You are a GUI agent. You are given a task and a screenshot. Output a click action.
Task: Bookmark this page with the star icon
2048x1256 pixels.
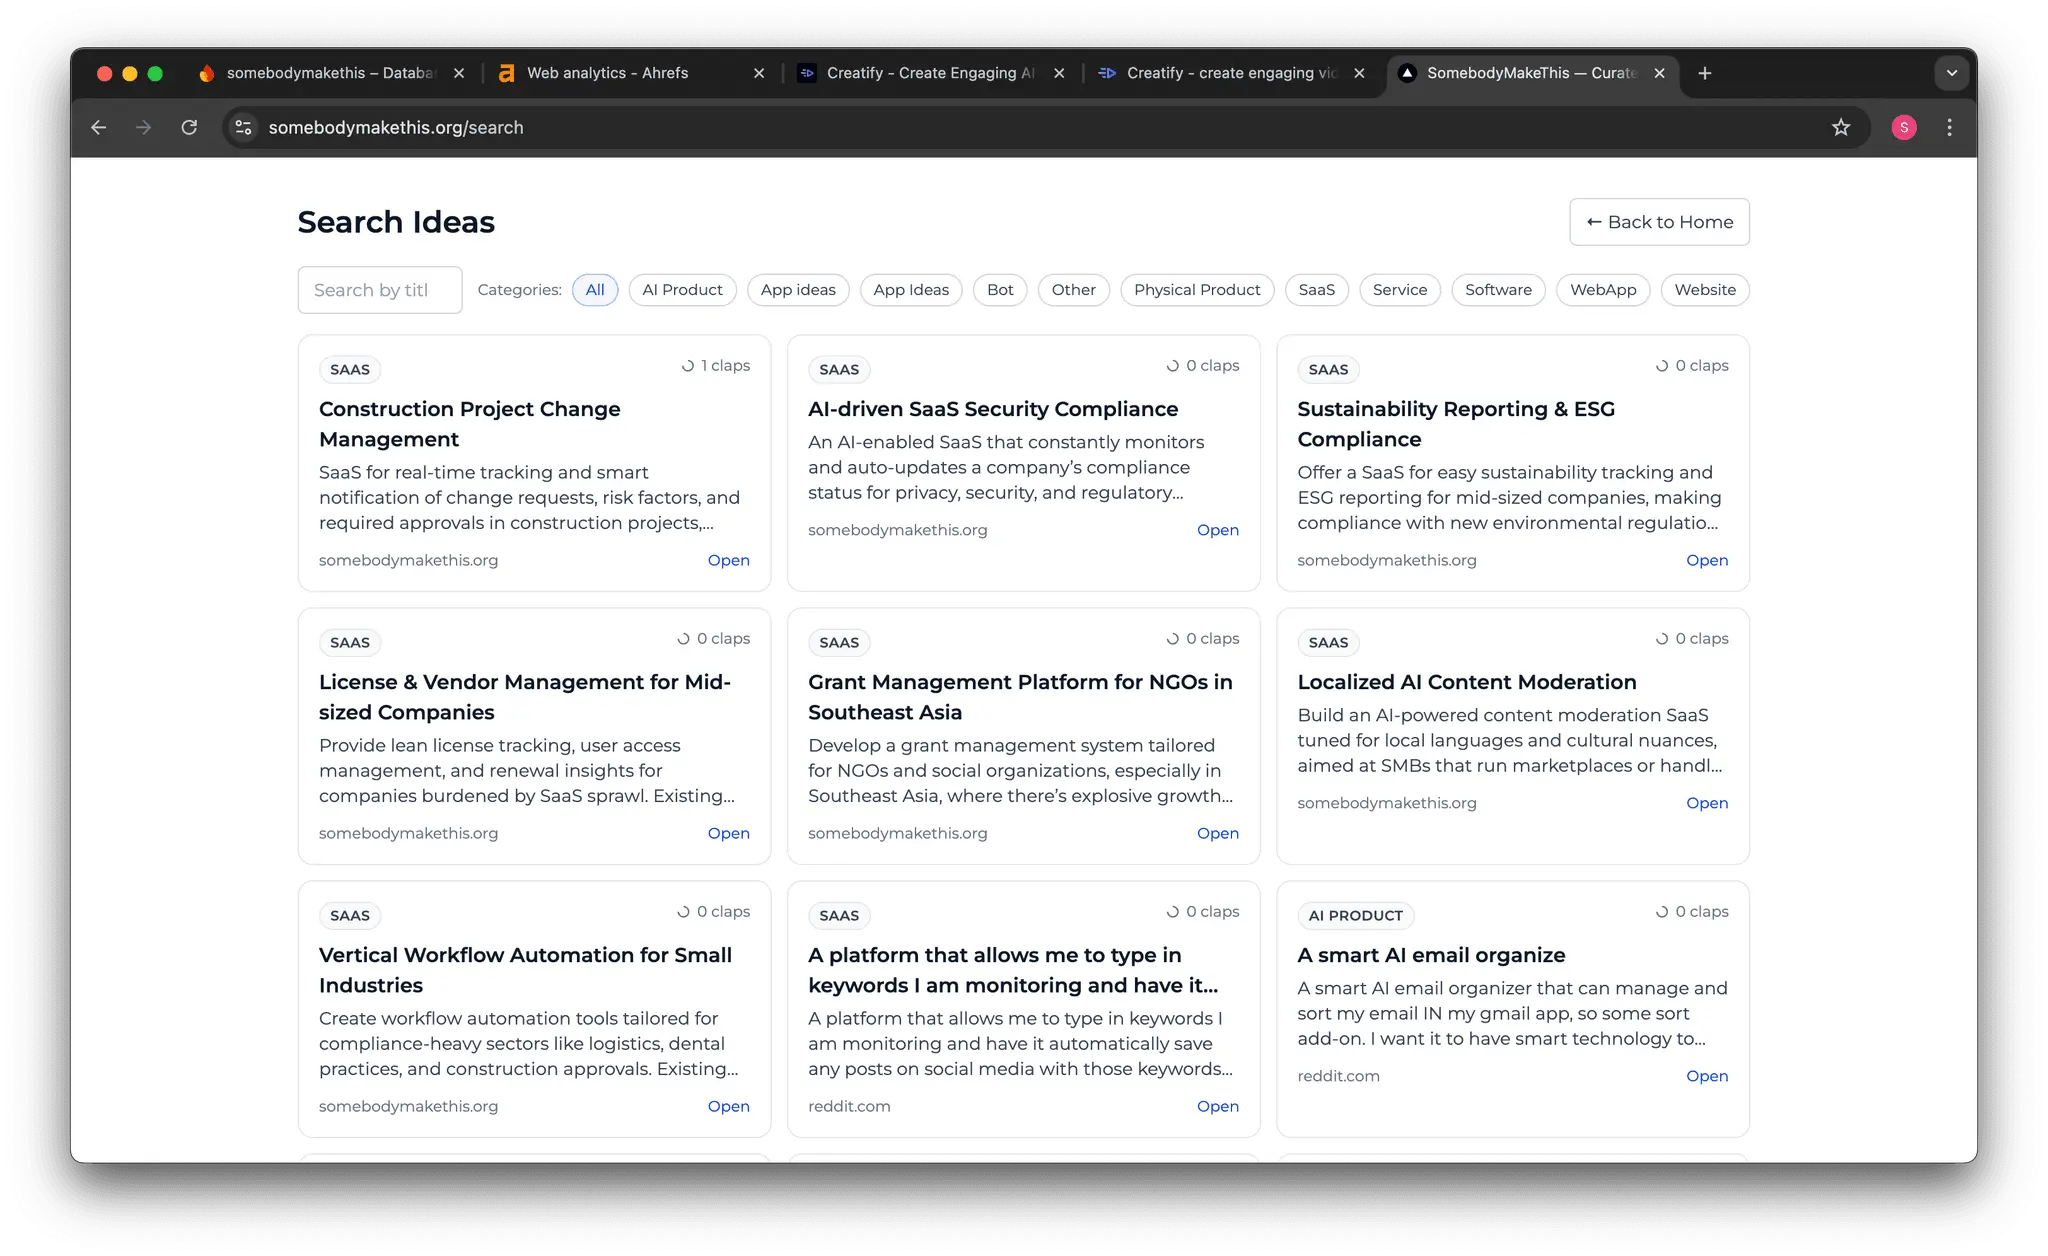point(1841,127)
